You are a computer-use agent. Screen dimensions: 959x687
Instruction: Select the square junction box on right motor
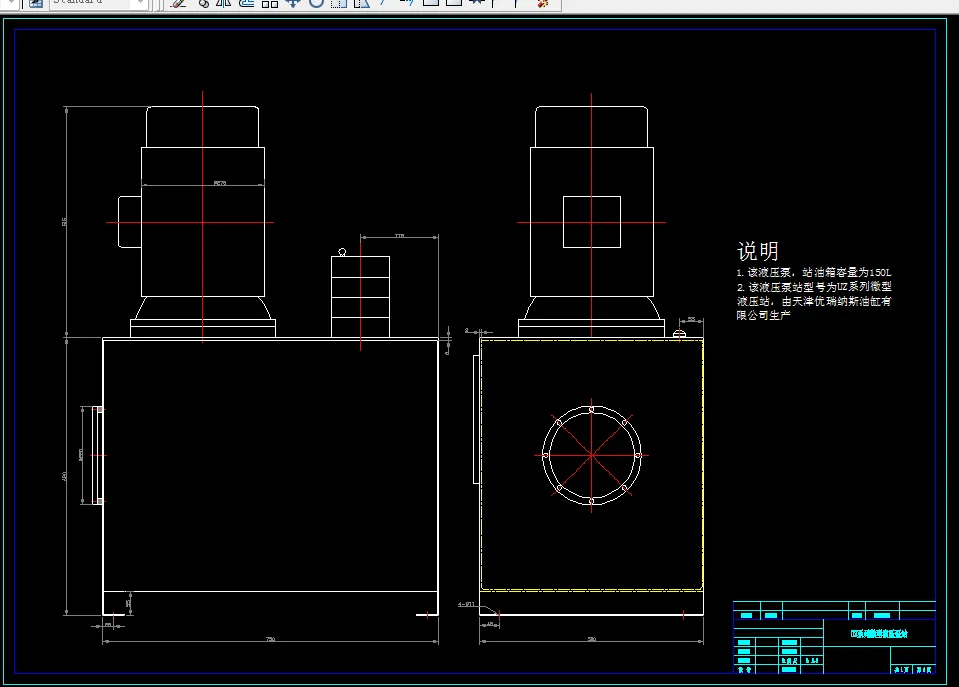(592, 222)
